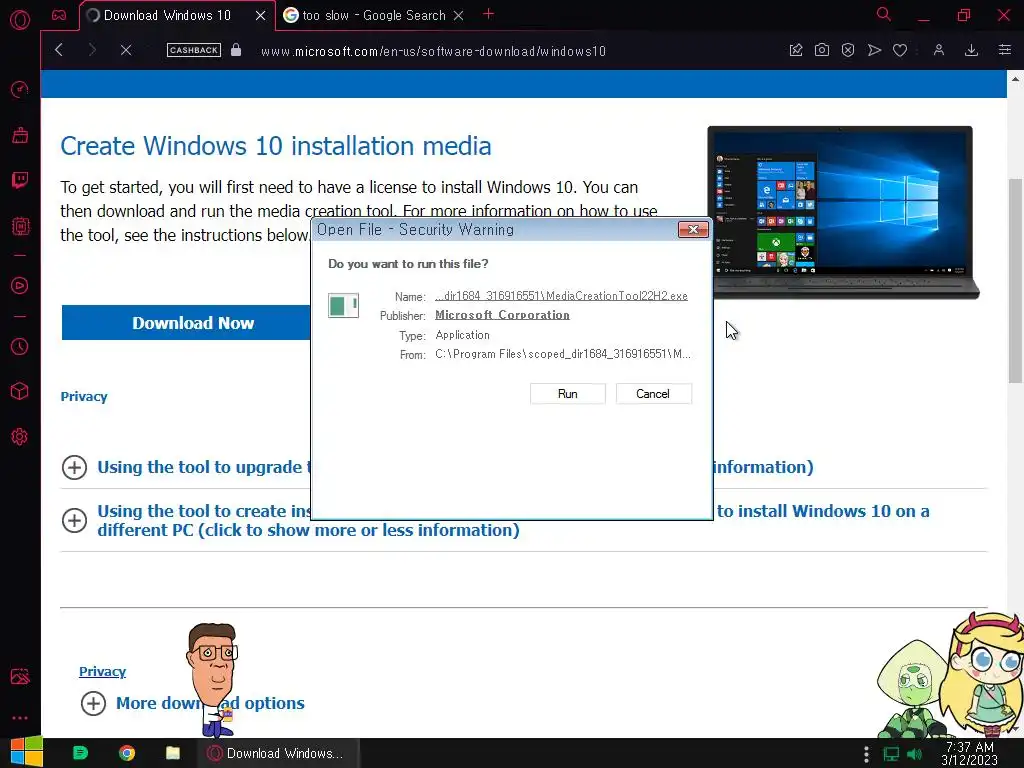Click the Windows 10 laptop image
The image size is (1024, 768).
tap(843, 212)
